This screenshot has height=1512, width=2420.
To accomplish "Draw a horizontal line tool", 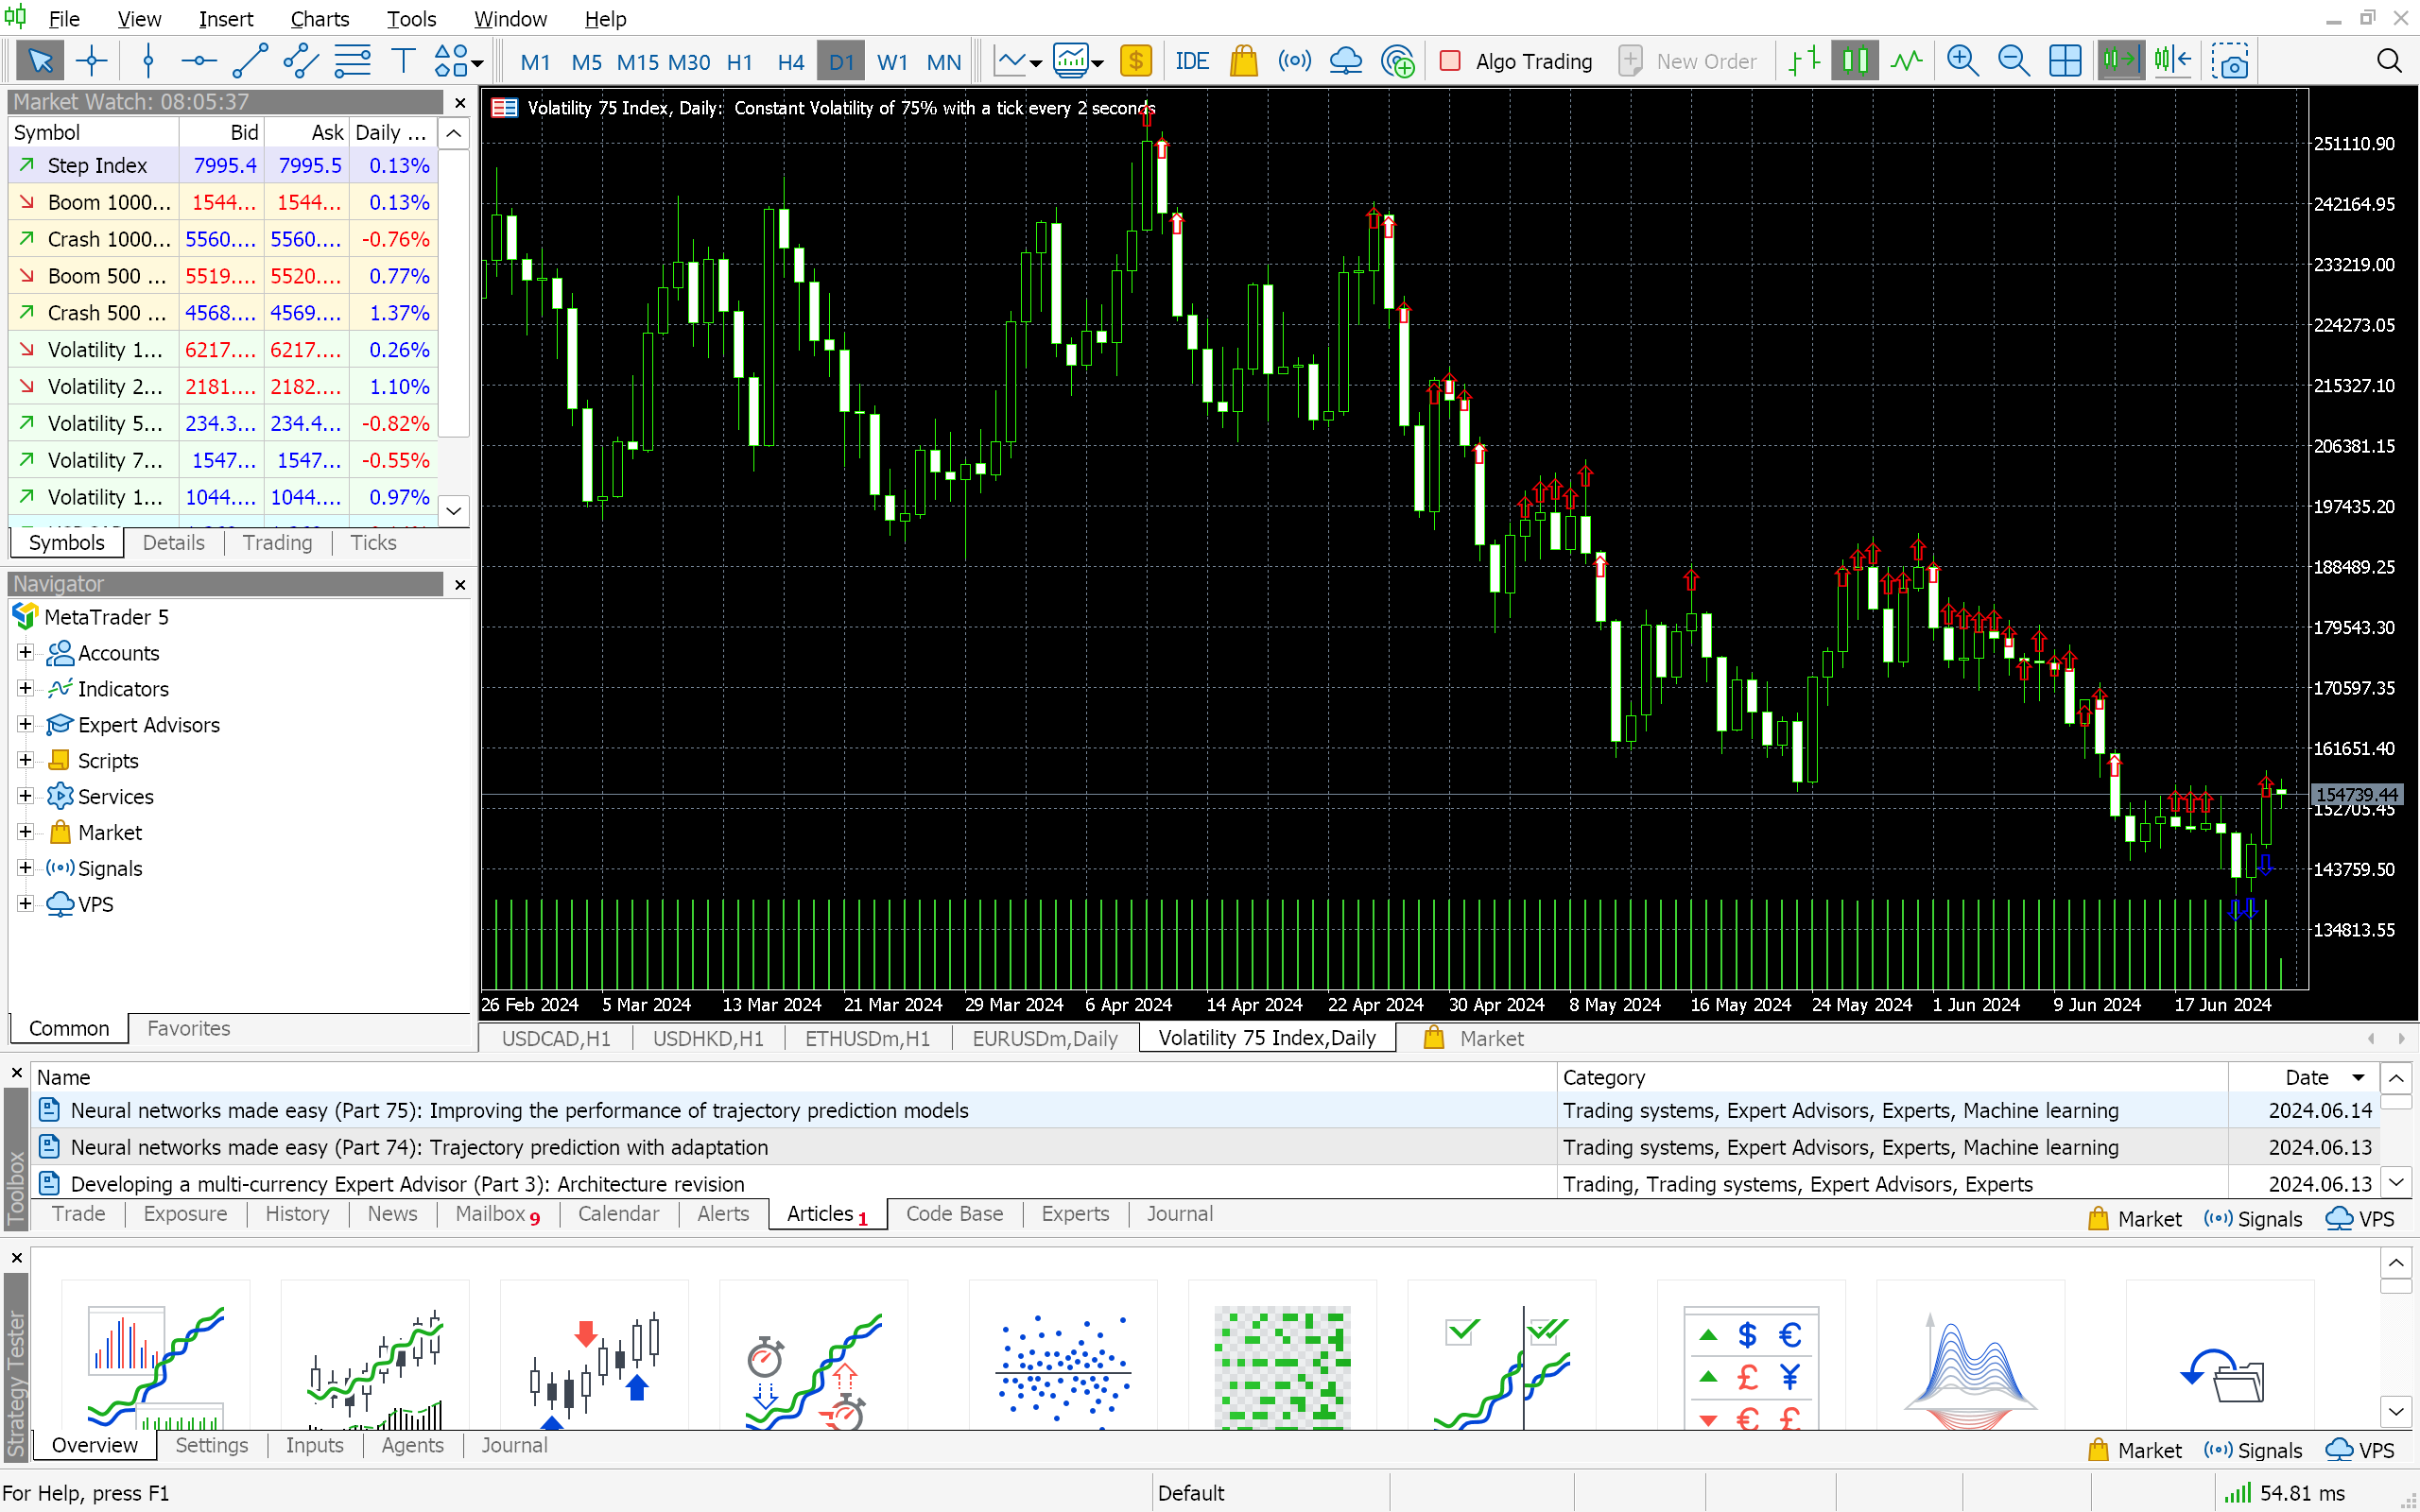I will tap(199, 61).
